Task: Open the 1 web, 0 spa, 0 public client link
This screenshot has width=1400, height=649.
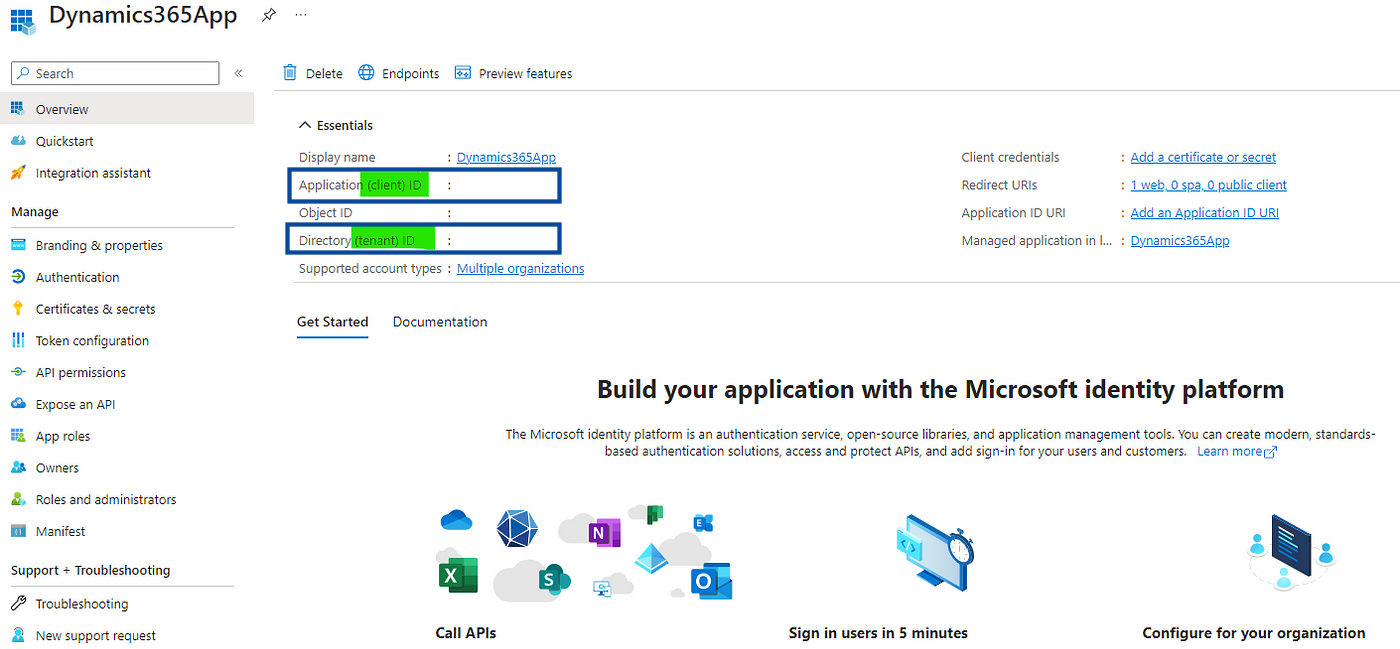Action: point(1209,185)
